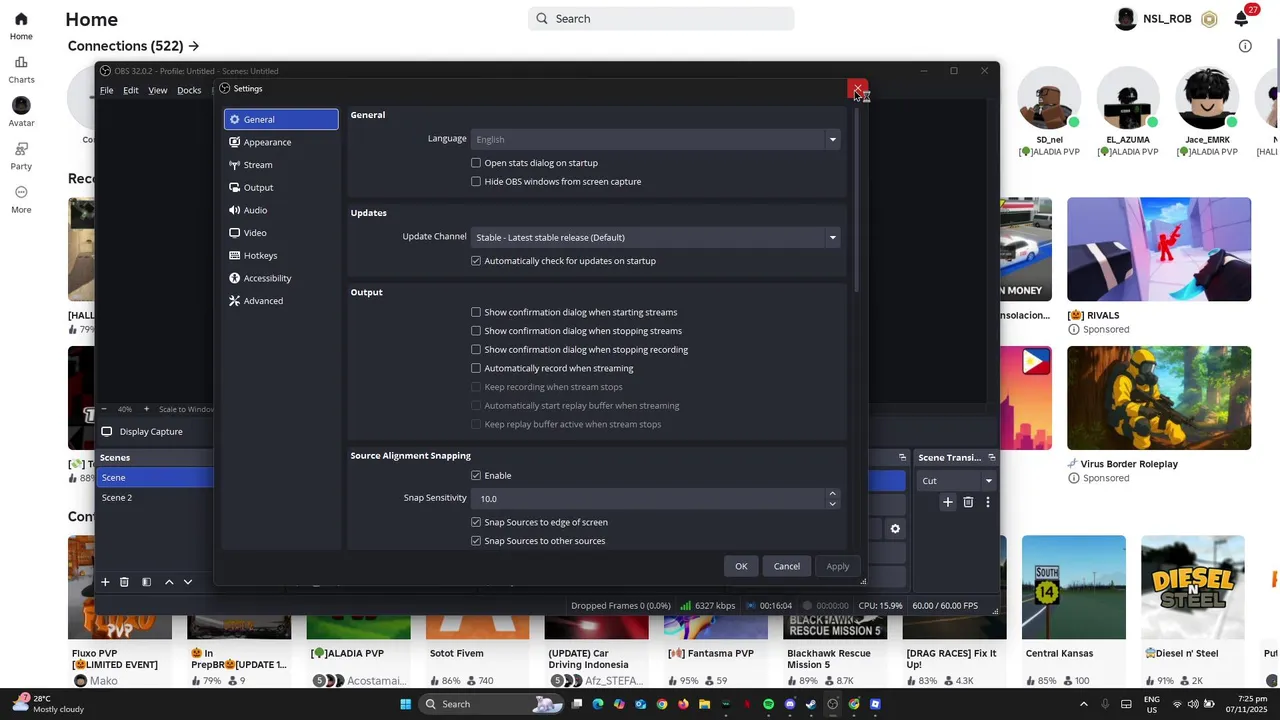Pop out the Scene Transitions dock
This screenshot has height=720, width=1280.
pyautogui.click(x=991, y=457)
